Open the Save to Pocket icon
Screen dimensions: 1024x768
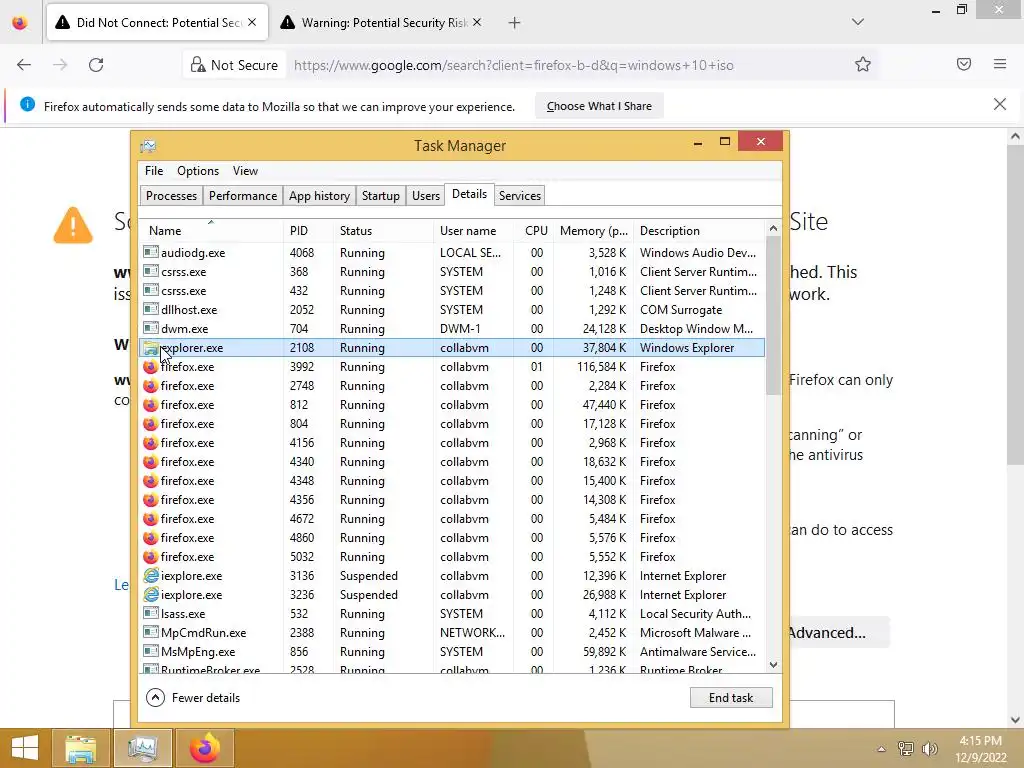(x=964, y=64)
